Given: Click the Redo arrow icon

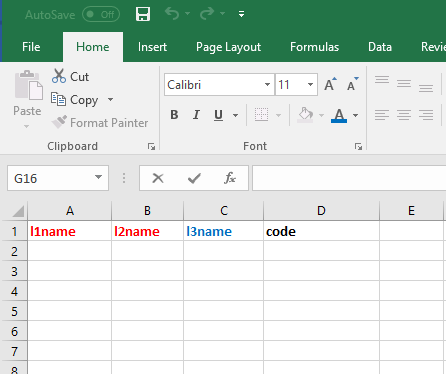Looking at the screenshot, I should [x=207, y=14].
